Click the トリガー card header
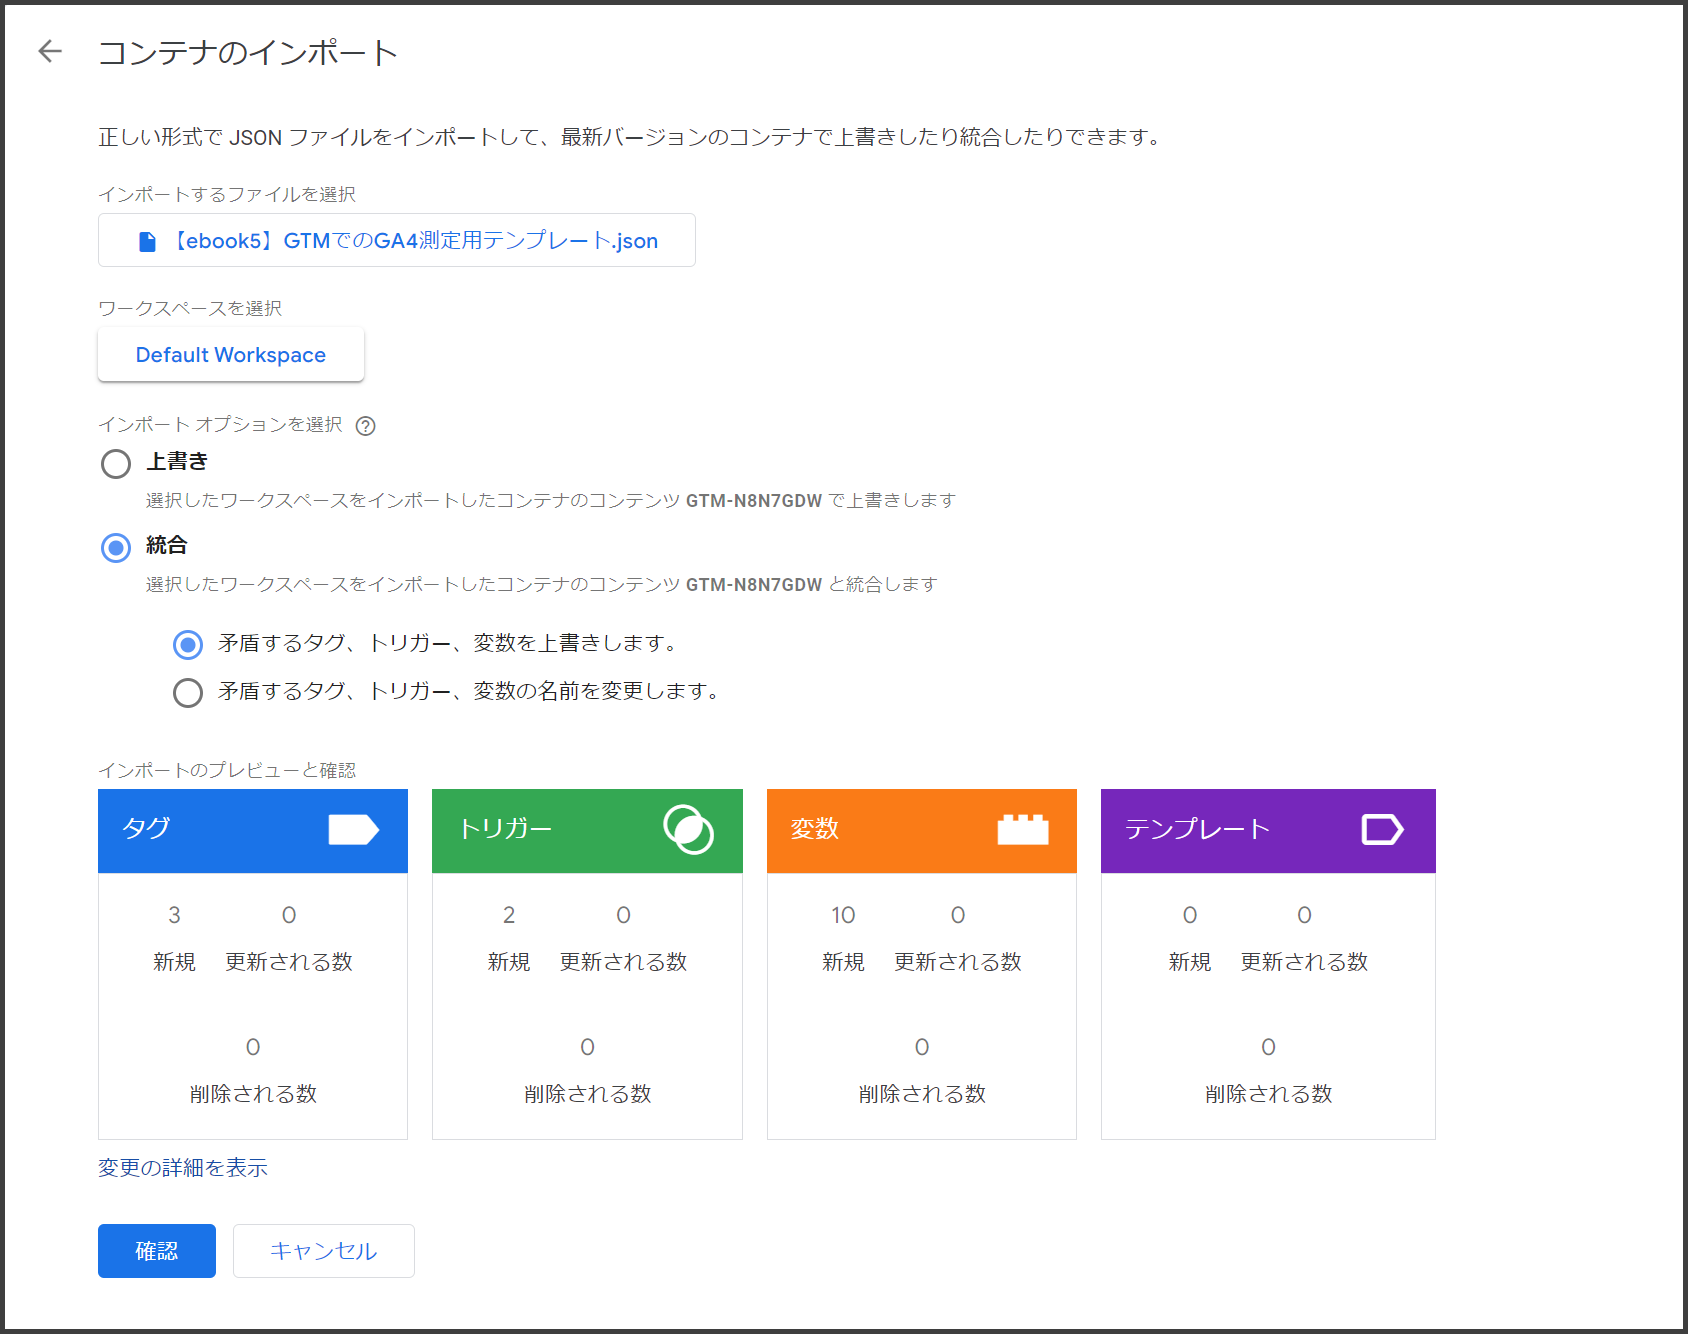Screen dimensions: 1688x1334 (587, 831)
